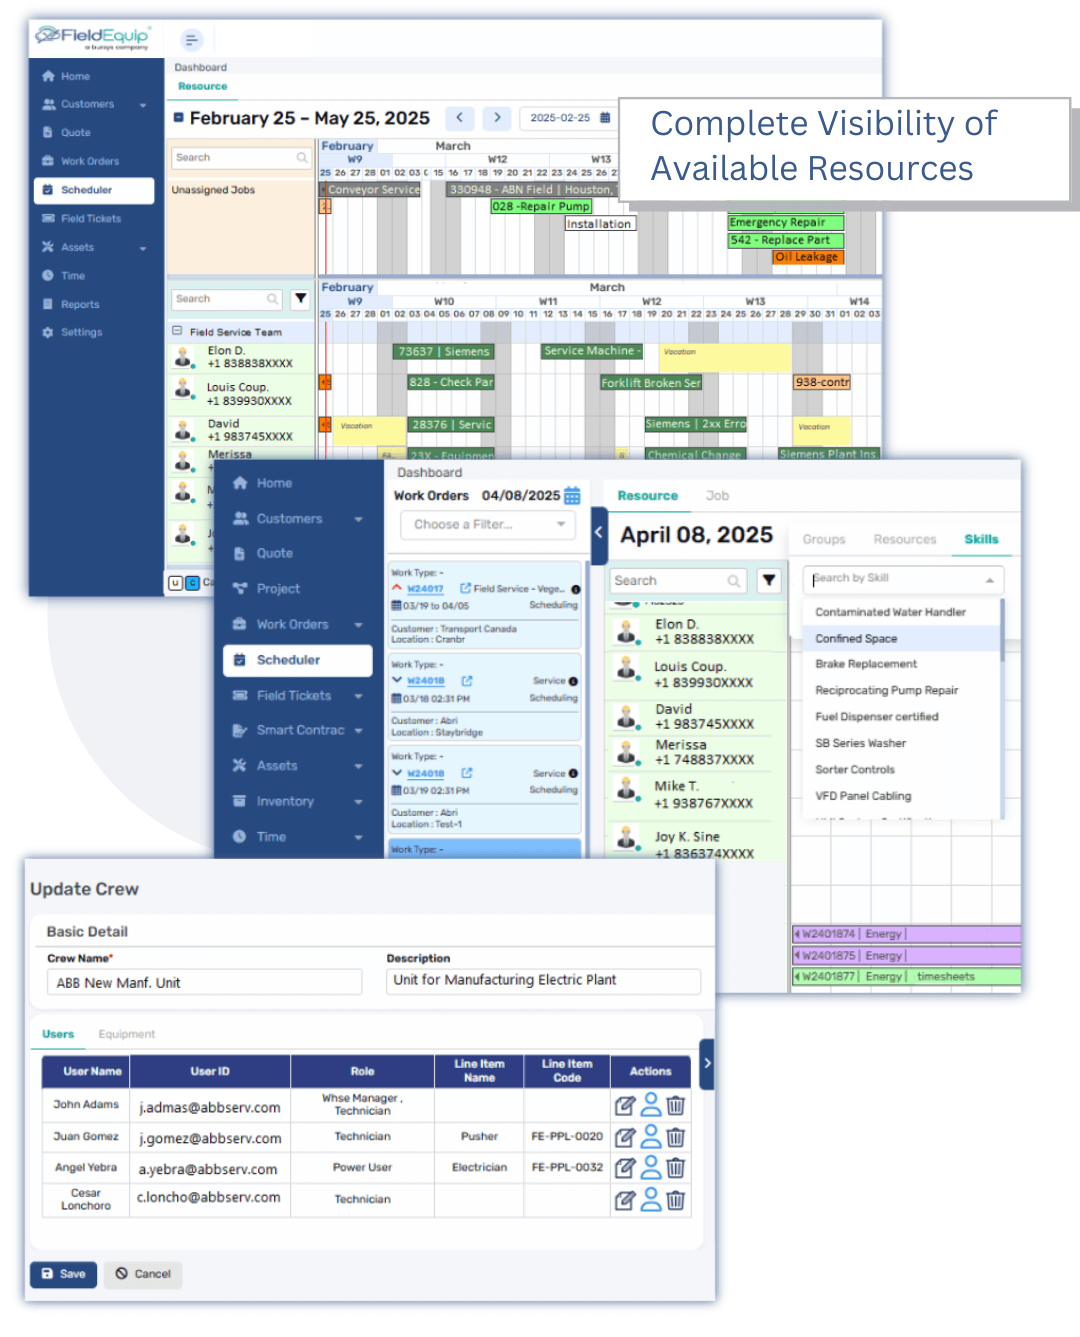Collapse the Field Service Team group
The width and height of the screenshot is (1080, 1337).
tap(177, 331)
